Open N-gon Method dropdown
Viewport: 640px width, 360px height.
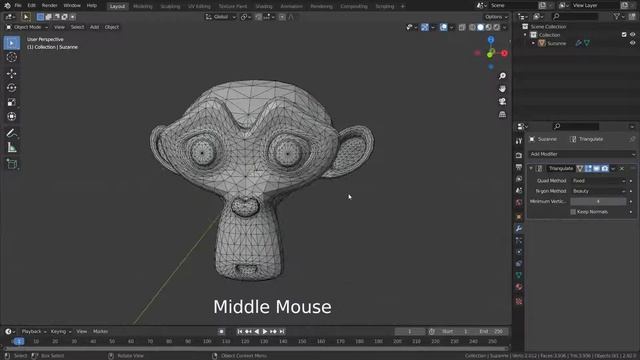[x=599, y=191]
